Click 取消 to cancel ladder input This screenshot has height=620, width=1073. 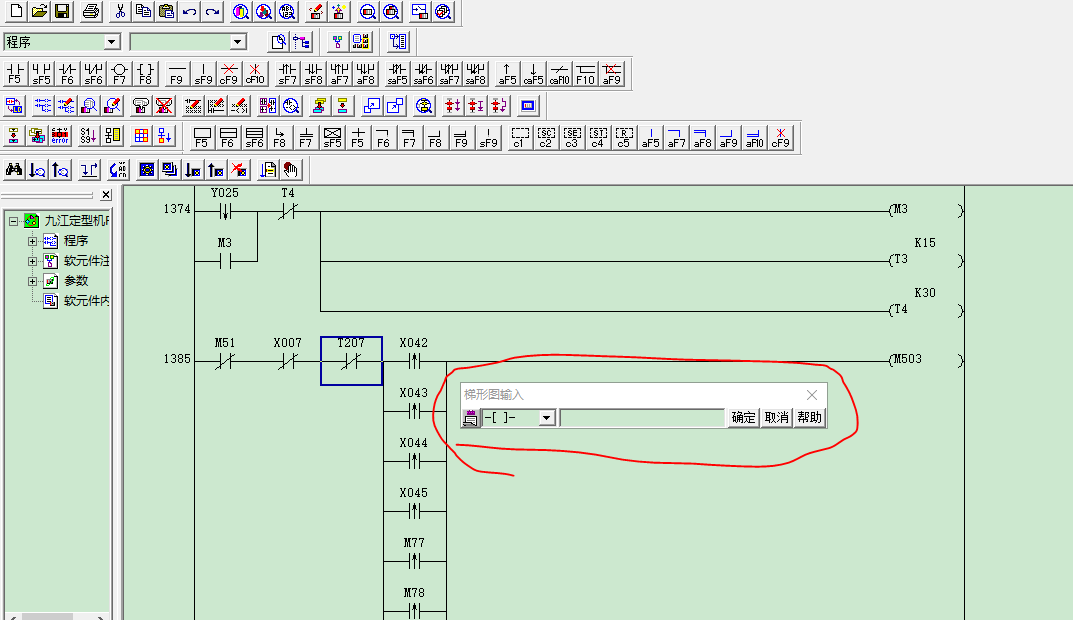(776, 417)
